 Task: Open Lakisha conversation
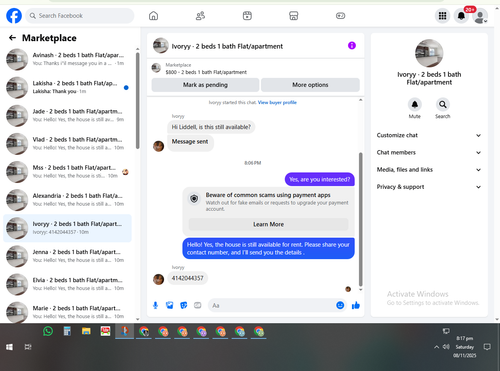[x=68, y=87]
